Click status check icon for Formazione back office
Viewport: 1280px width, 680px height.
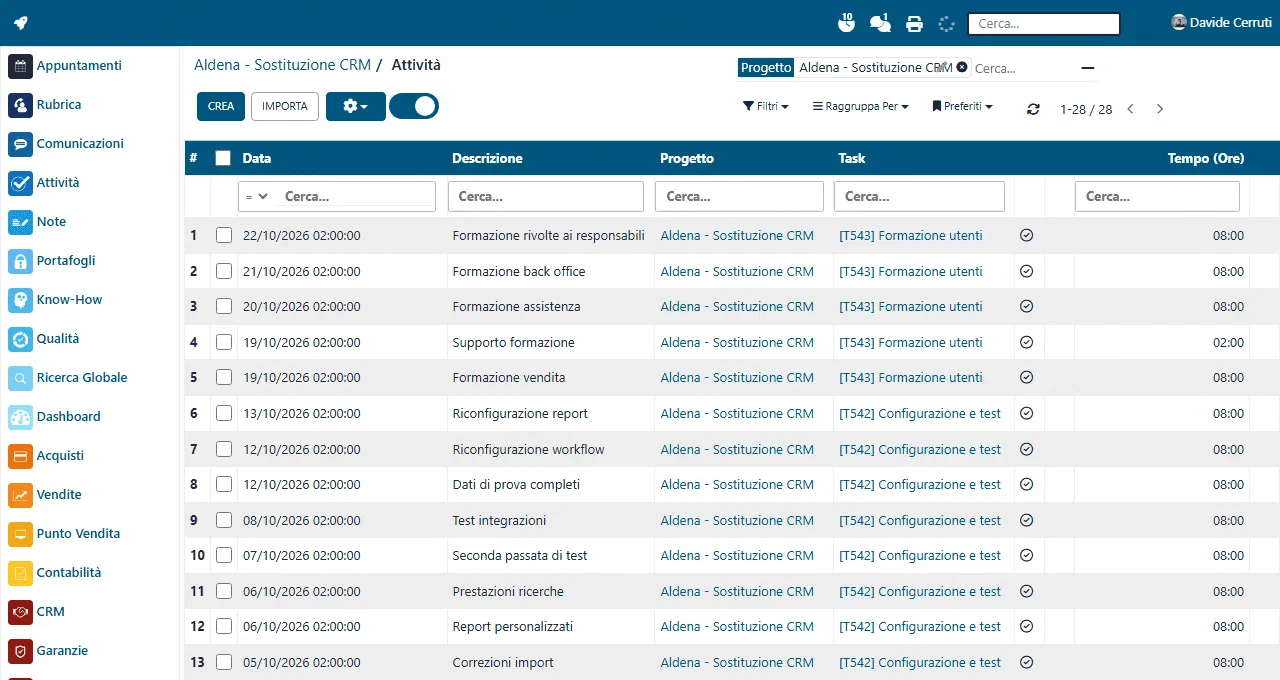1026,271
